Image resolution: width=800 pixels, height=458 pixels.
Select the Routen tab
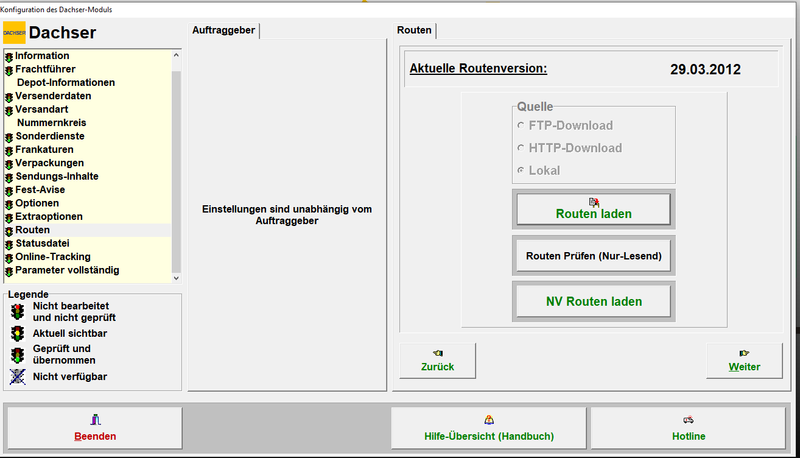[415, 31]
